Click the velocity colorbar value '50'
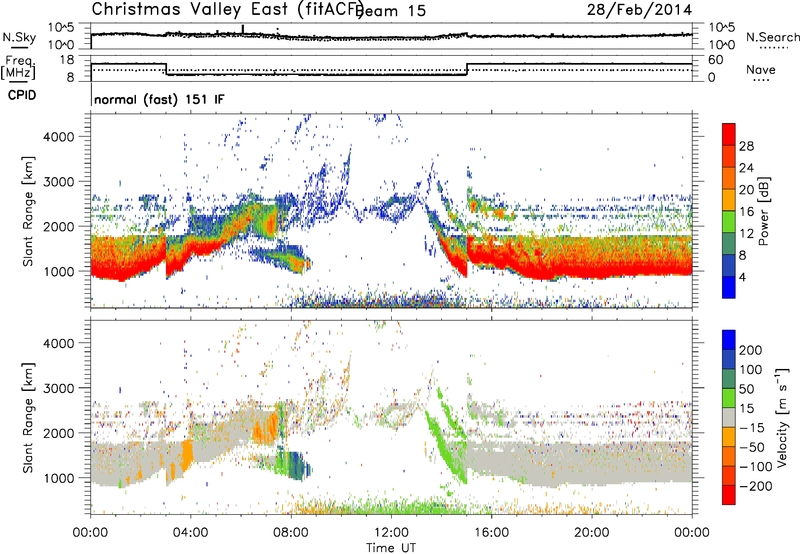Viewport: 800px width, 554px height. (746, 389)
